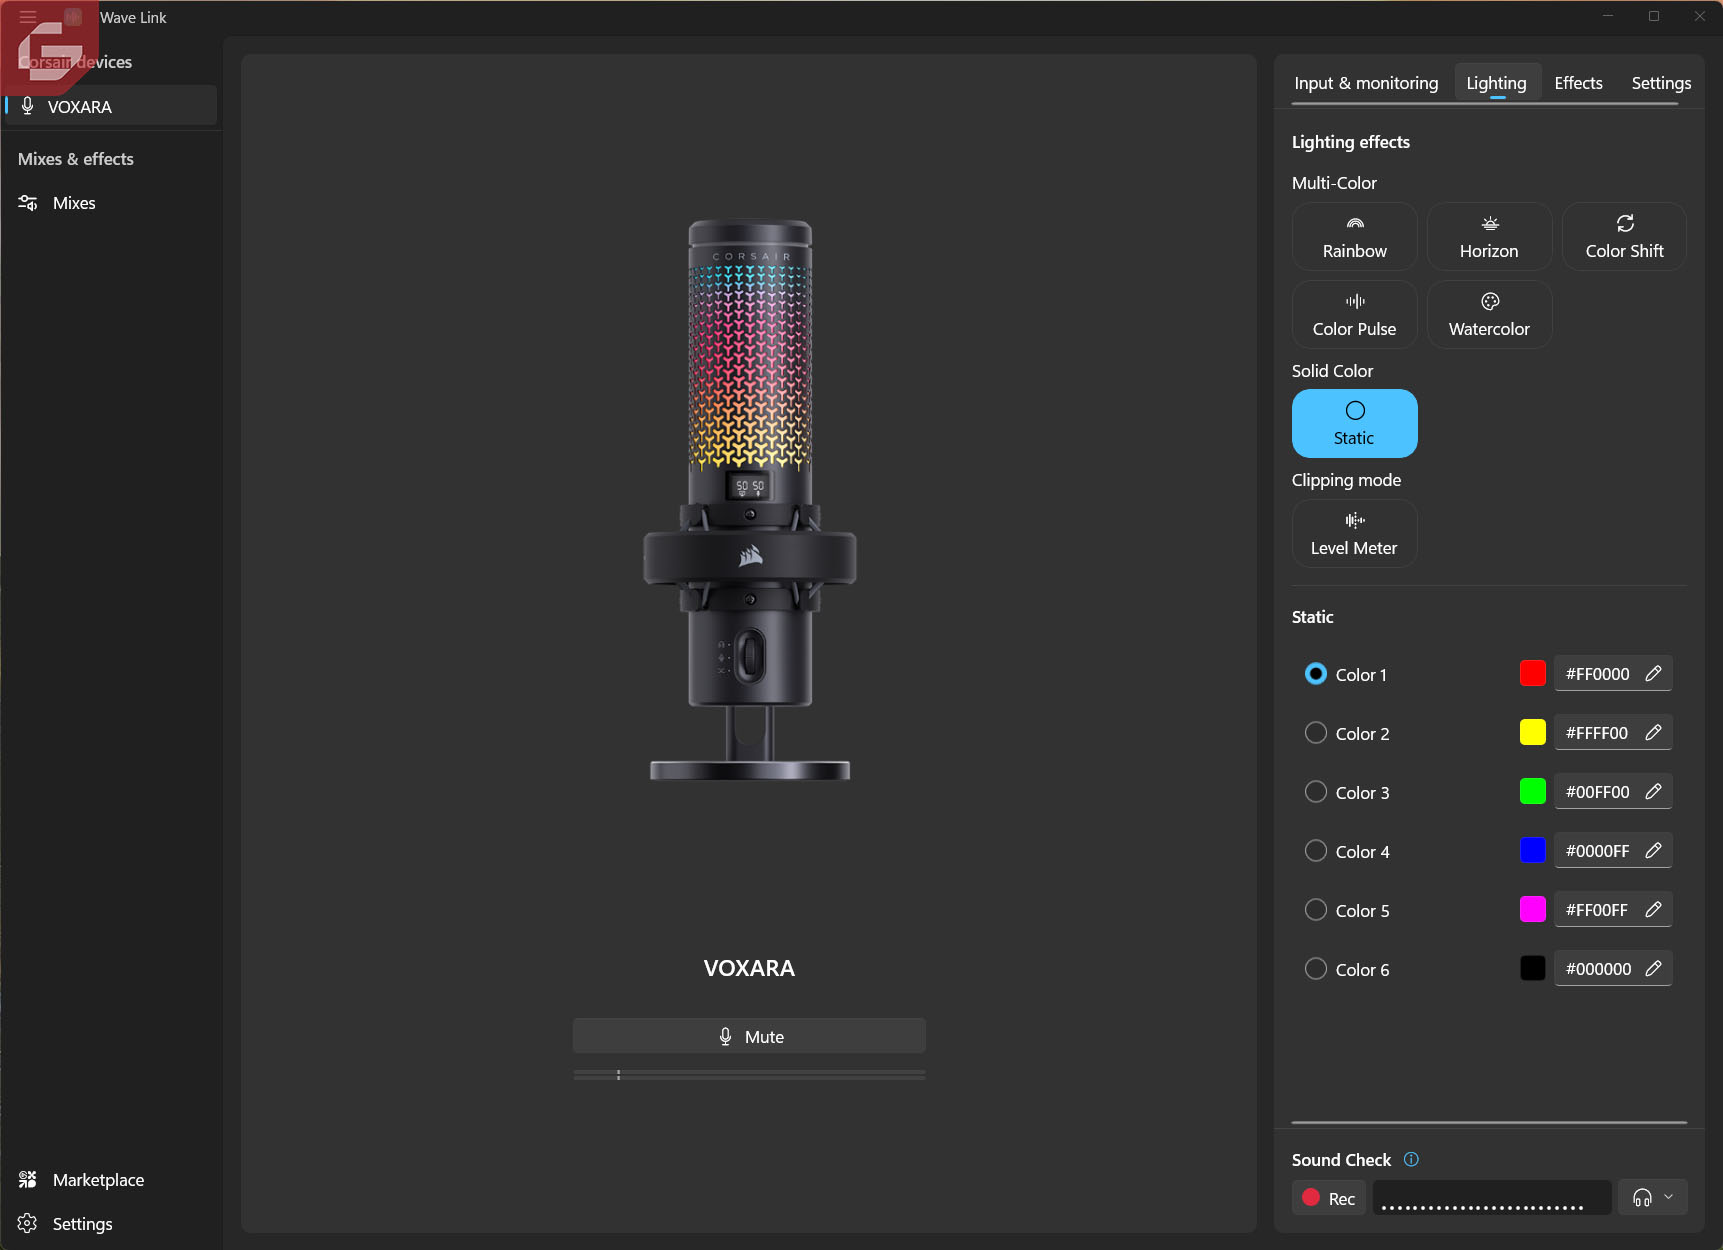Screen dimensions: 1723x1250
Task: Edit Color 6 hex value pencil icon
Action: coord(1653,969)
